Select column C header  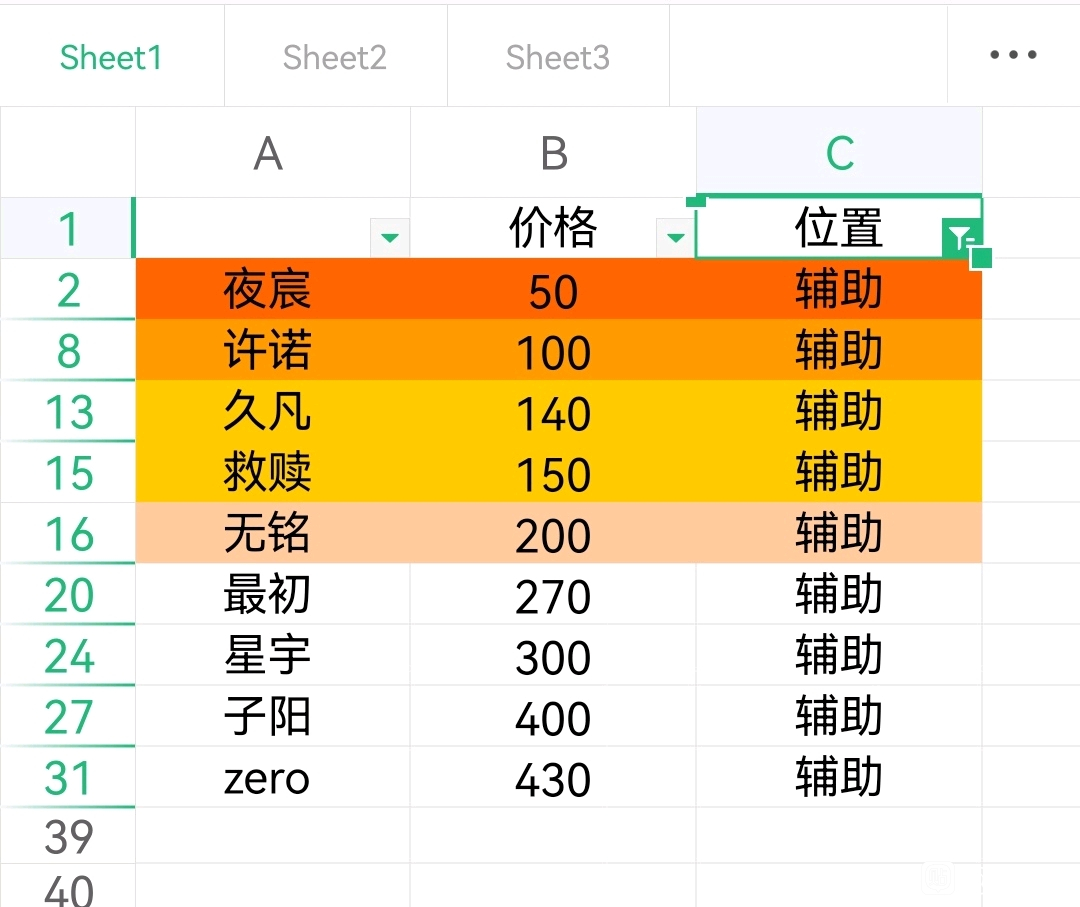[839, 153]
